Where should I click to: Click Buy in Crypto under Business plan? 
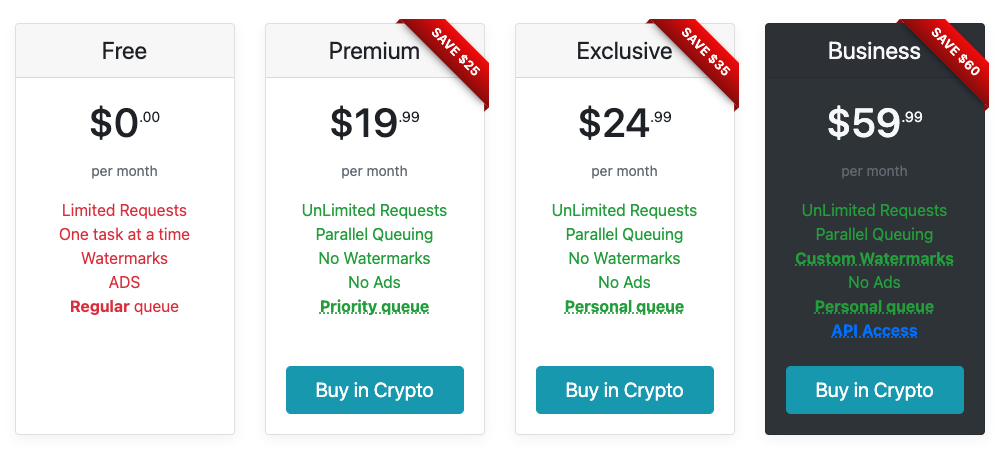click(874, 390)
